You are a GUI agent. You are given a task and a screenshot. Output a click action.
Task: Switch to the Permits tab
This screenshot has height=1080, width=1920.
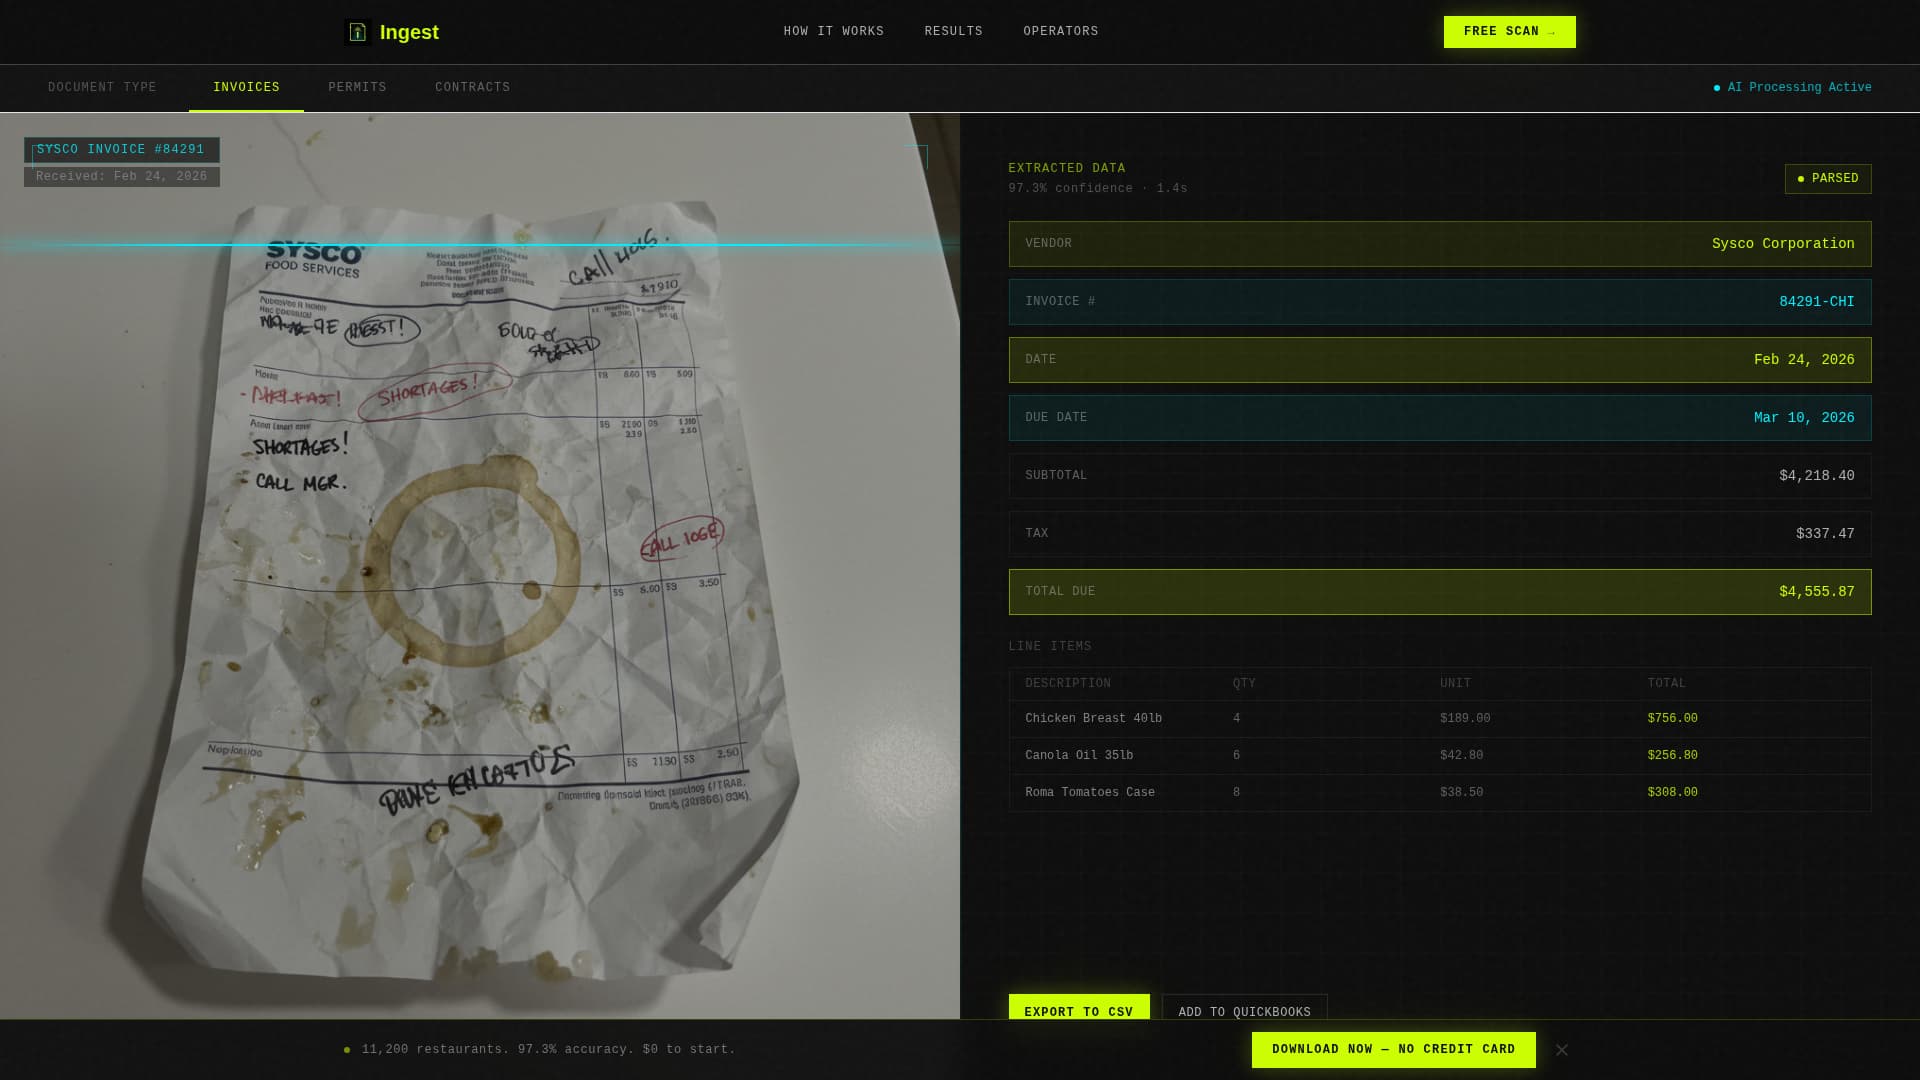point(357,88)
